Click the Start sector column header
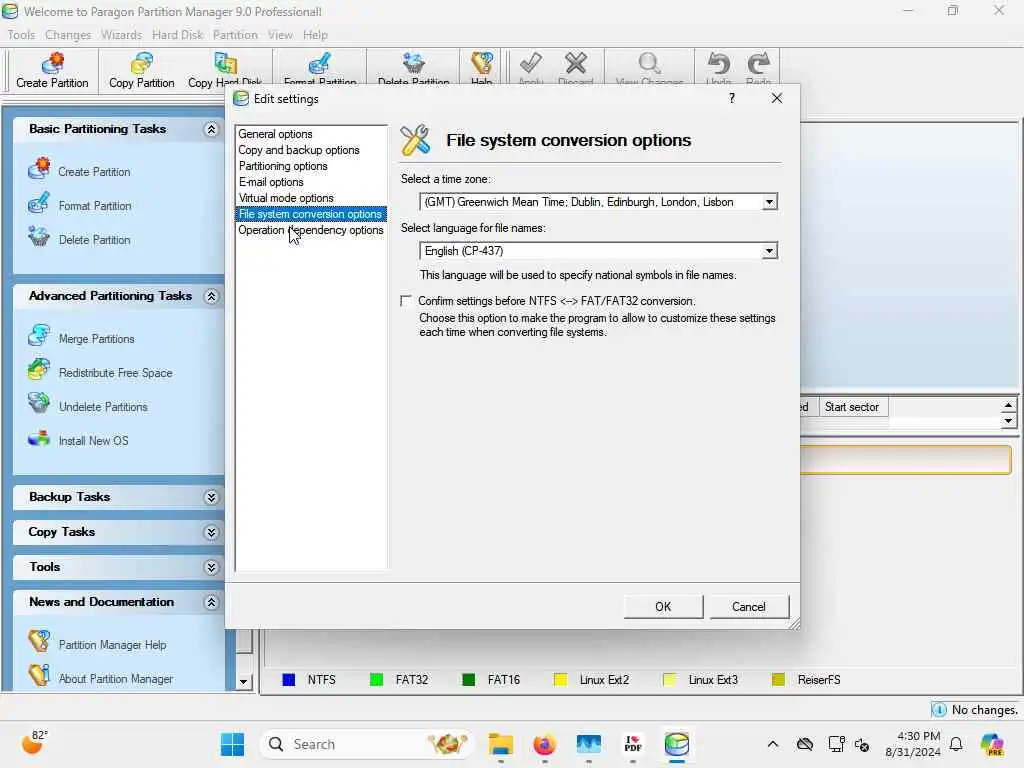The image size is (1024, 768). [852, 407]
